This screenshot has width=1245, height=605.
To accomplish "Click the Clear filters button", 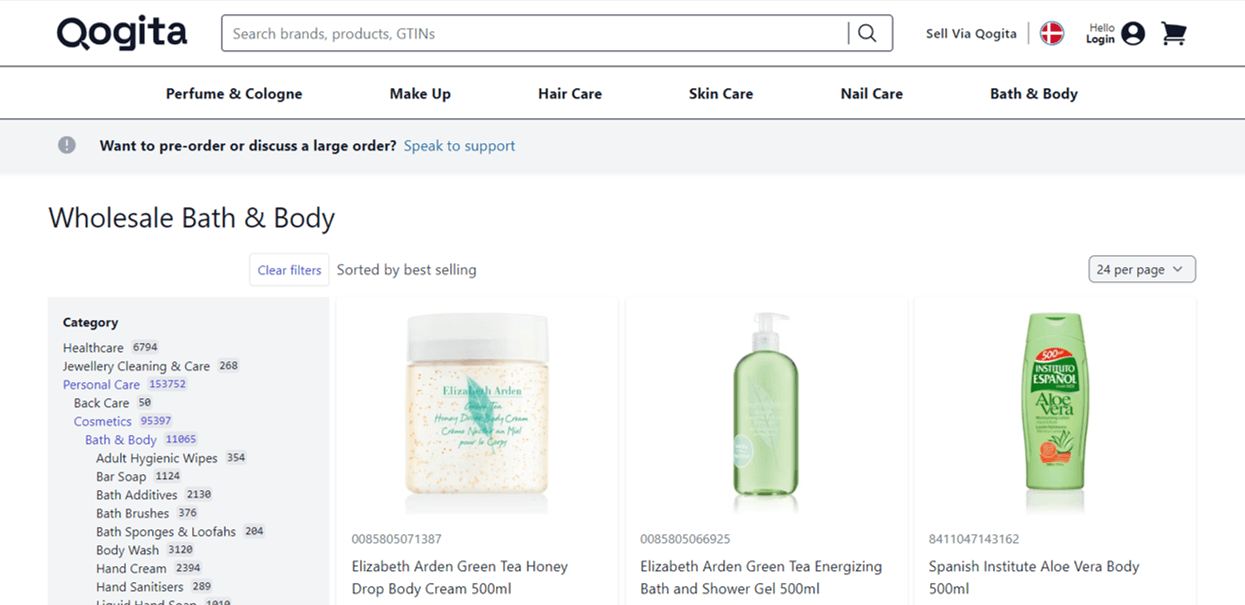I will (289, 269).
